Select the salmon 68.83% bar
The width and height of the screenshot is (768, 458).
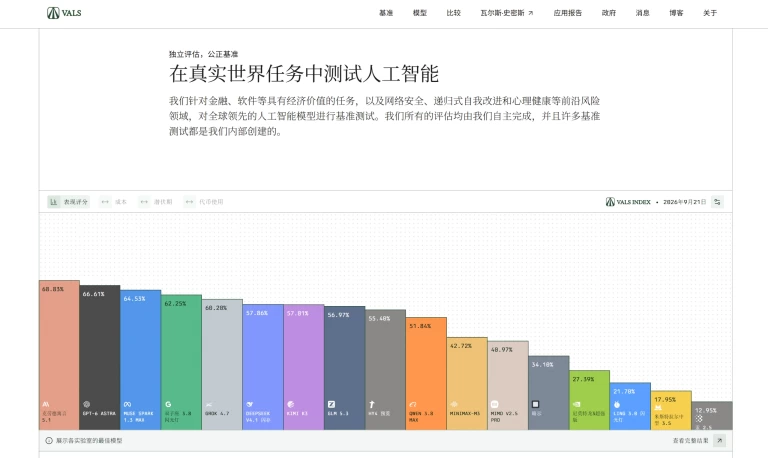click(59, 355)
